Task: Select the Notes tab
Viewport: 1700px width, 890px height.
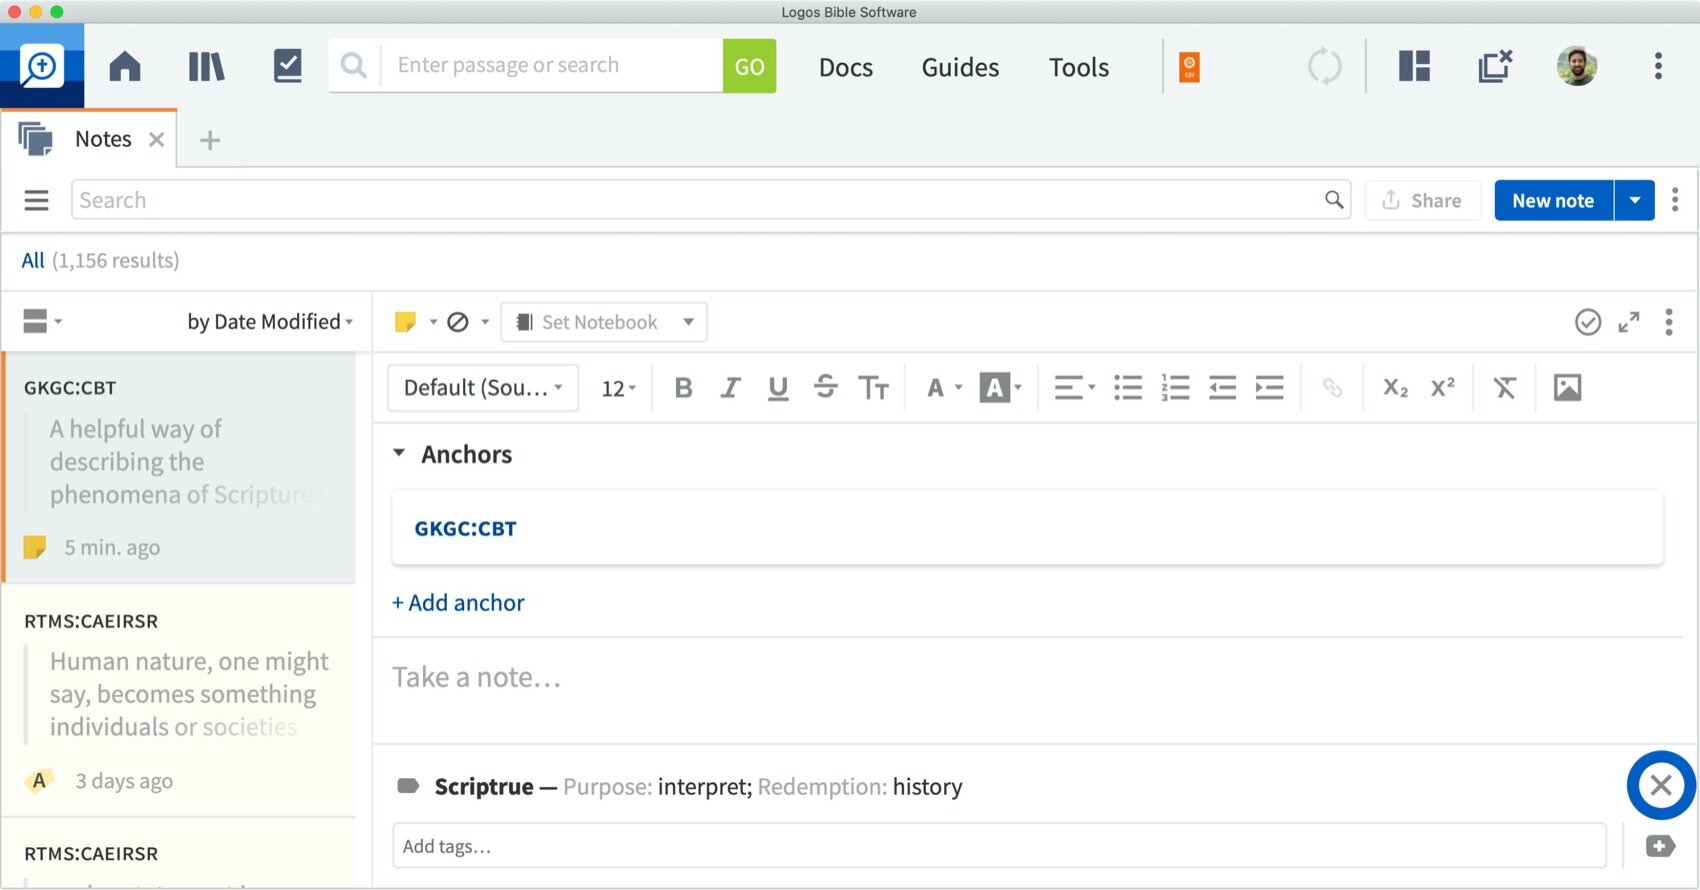Action: point(103,140)
